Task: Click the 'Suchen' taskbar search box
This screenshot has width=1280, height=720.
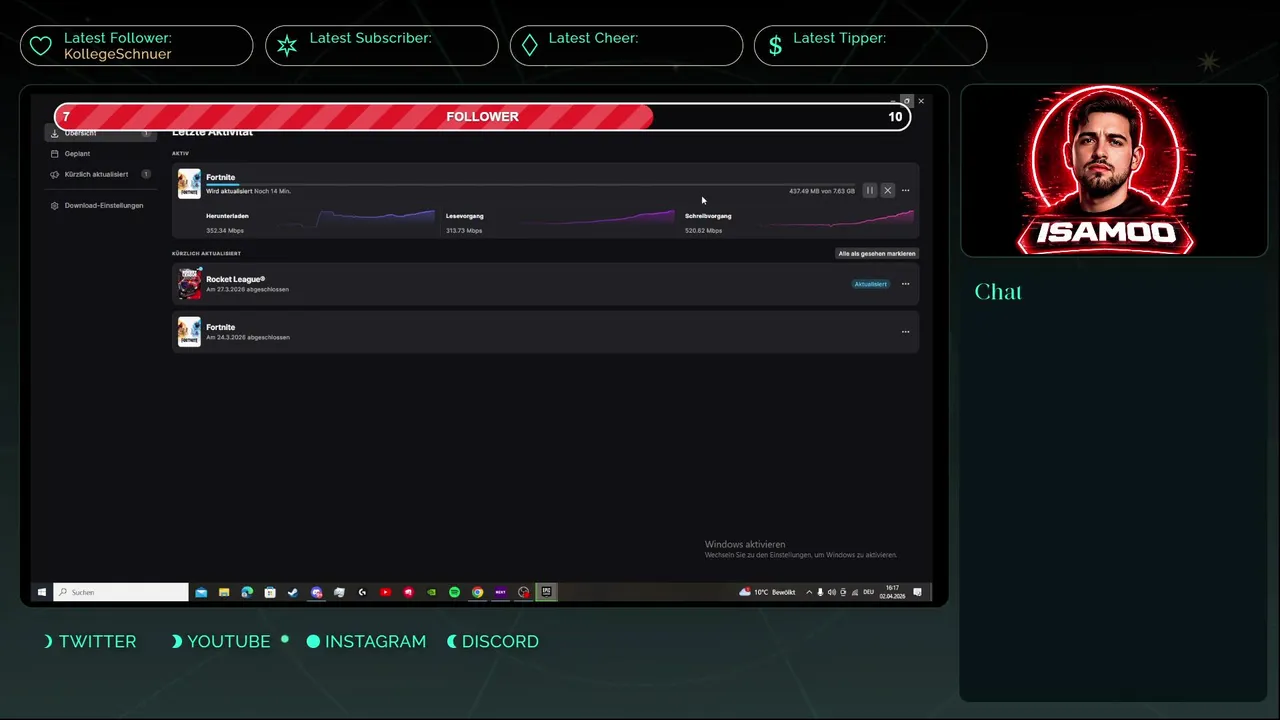Action: [x=121, y=592]
